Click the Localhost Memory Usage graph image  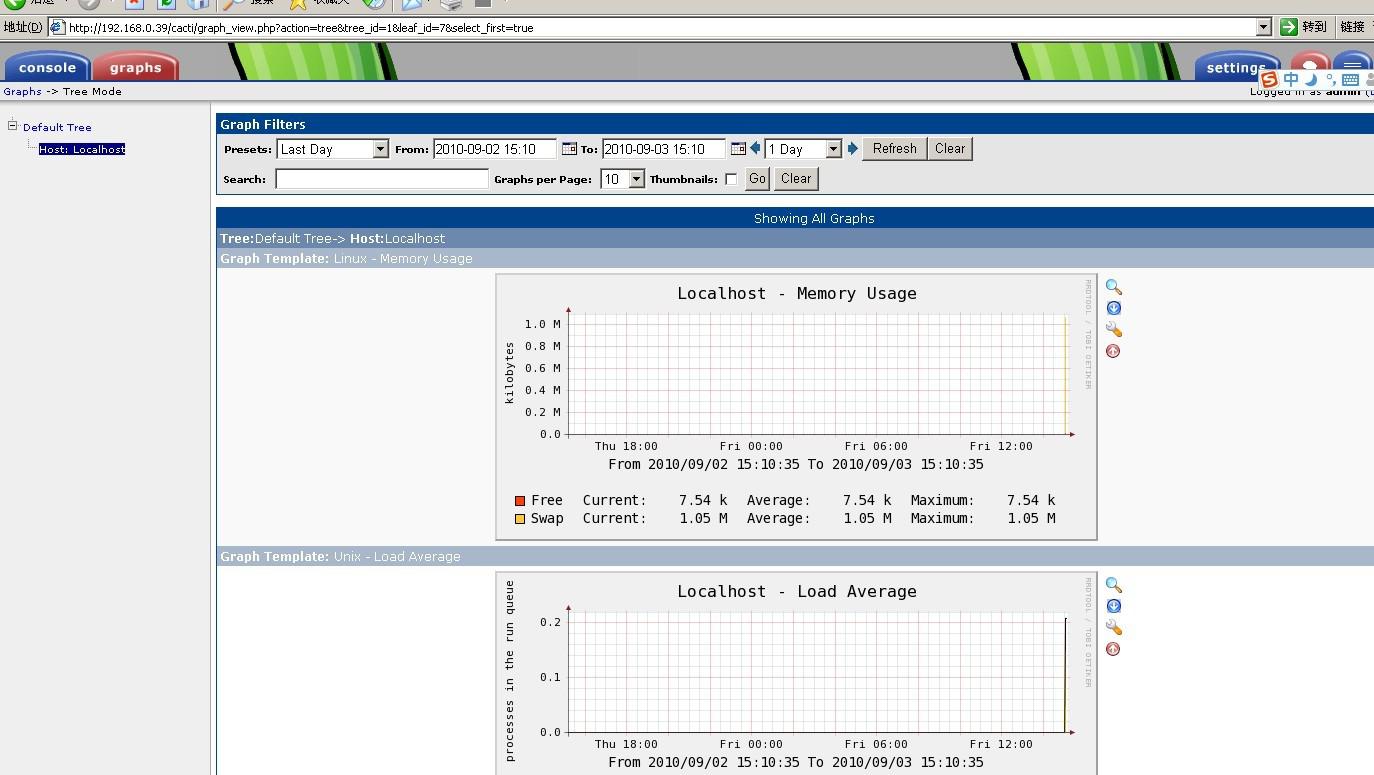click(x=796, y=407)
